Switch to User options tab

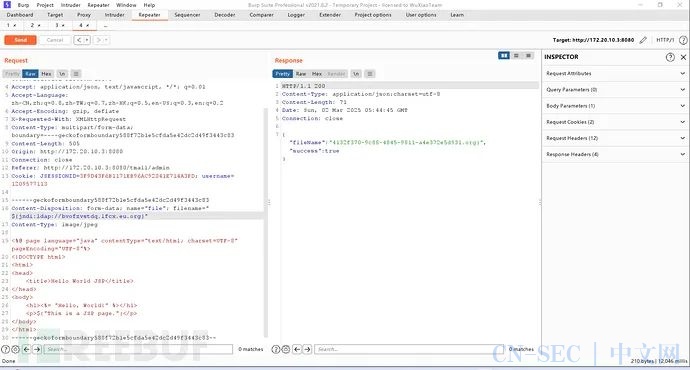[x=421, y=15]
